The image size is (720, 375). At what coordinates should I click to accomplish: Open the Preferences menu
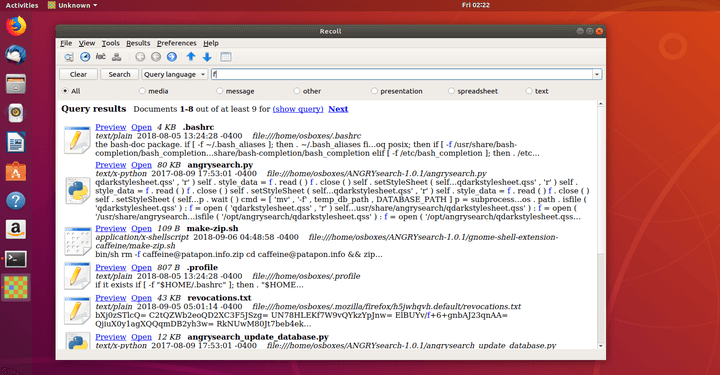(176, 43)
